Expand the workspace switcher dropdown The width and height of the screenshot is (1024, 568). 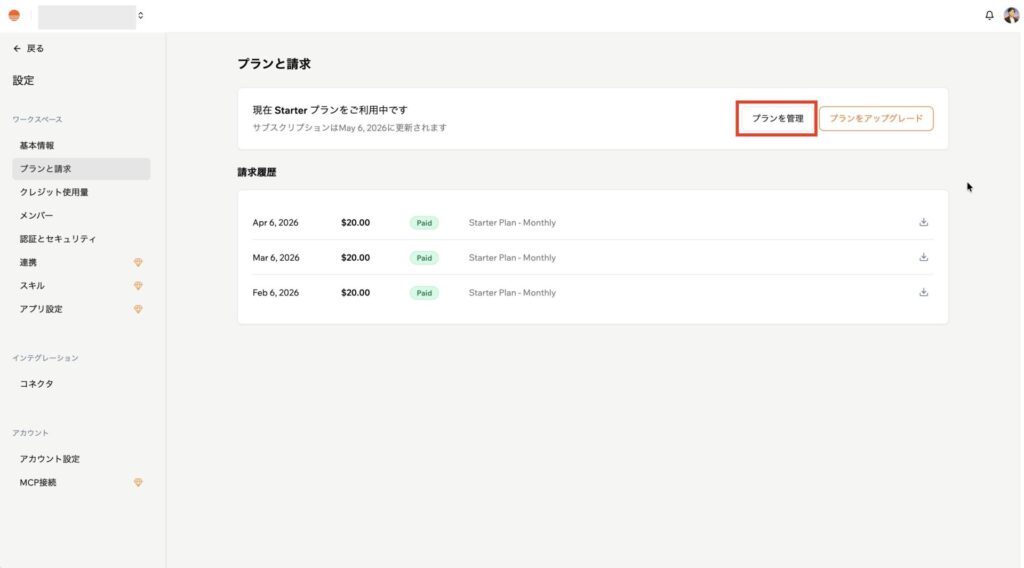coord(140,16)
